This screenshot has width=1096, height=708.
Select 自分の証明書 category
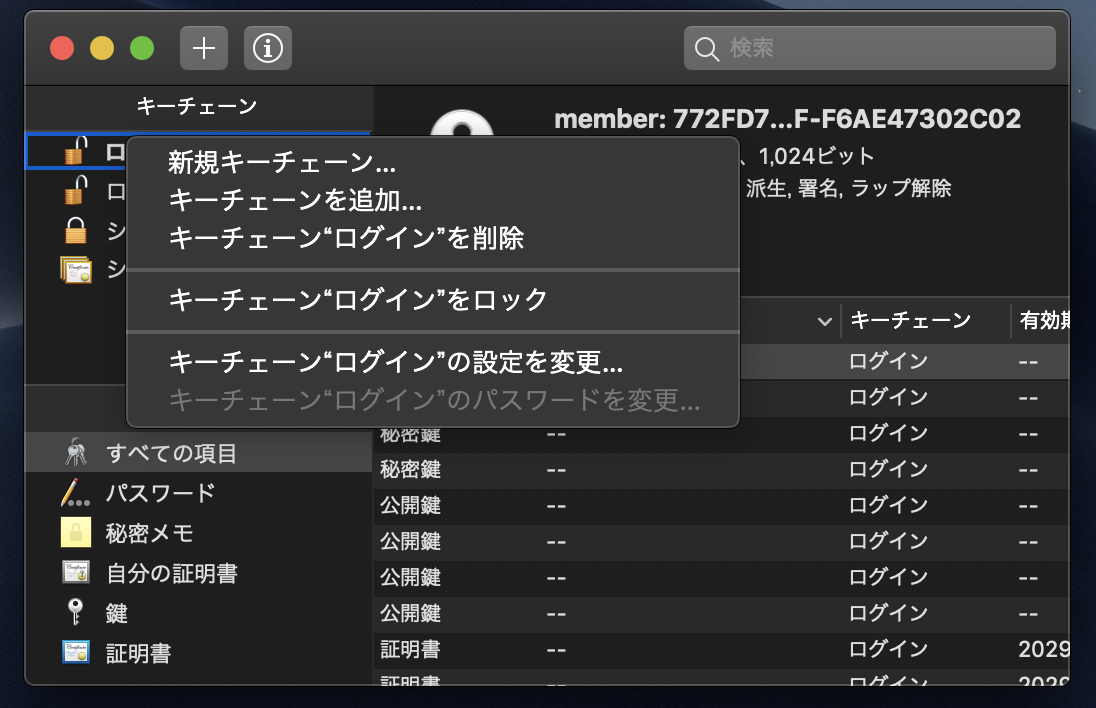click(199, 572)
